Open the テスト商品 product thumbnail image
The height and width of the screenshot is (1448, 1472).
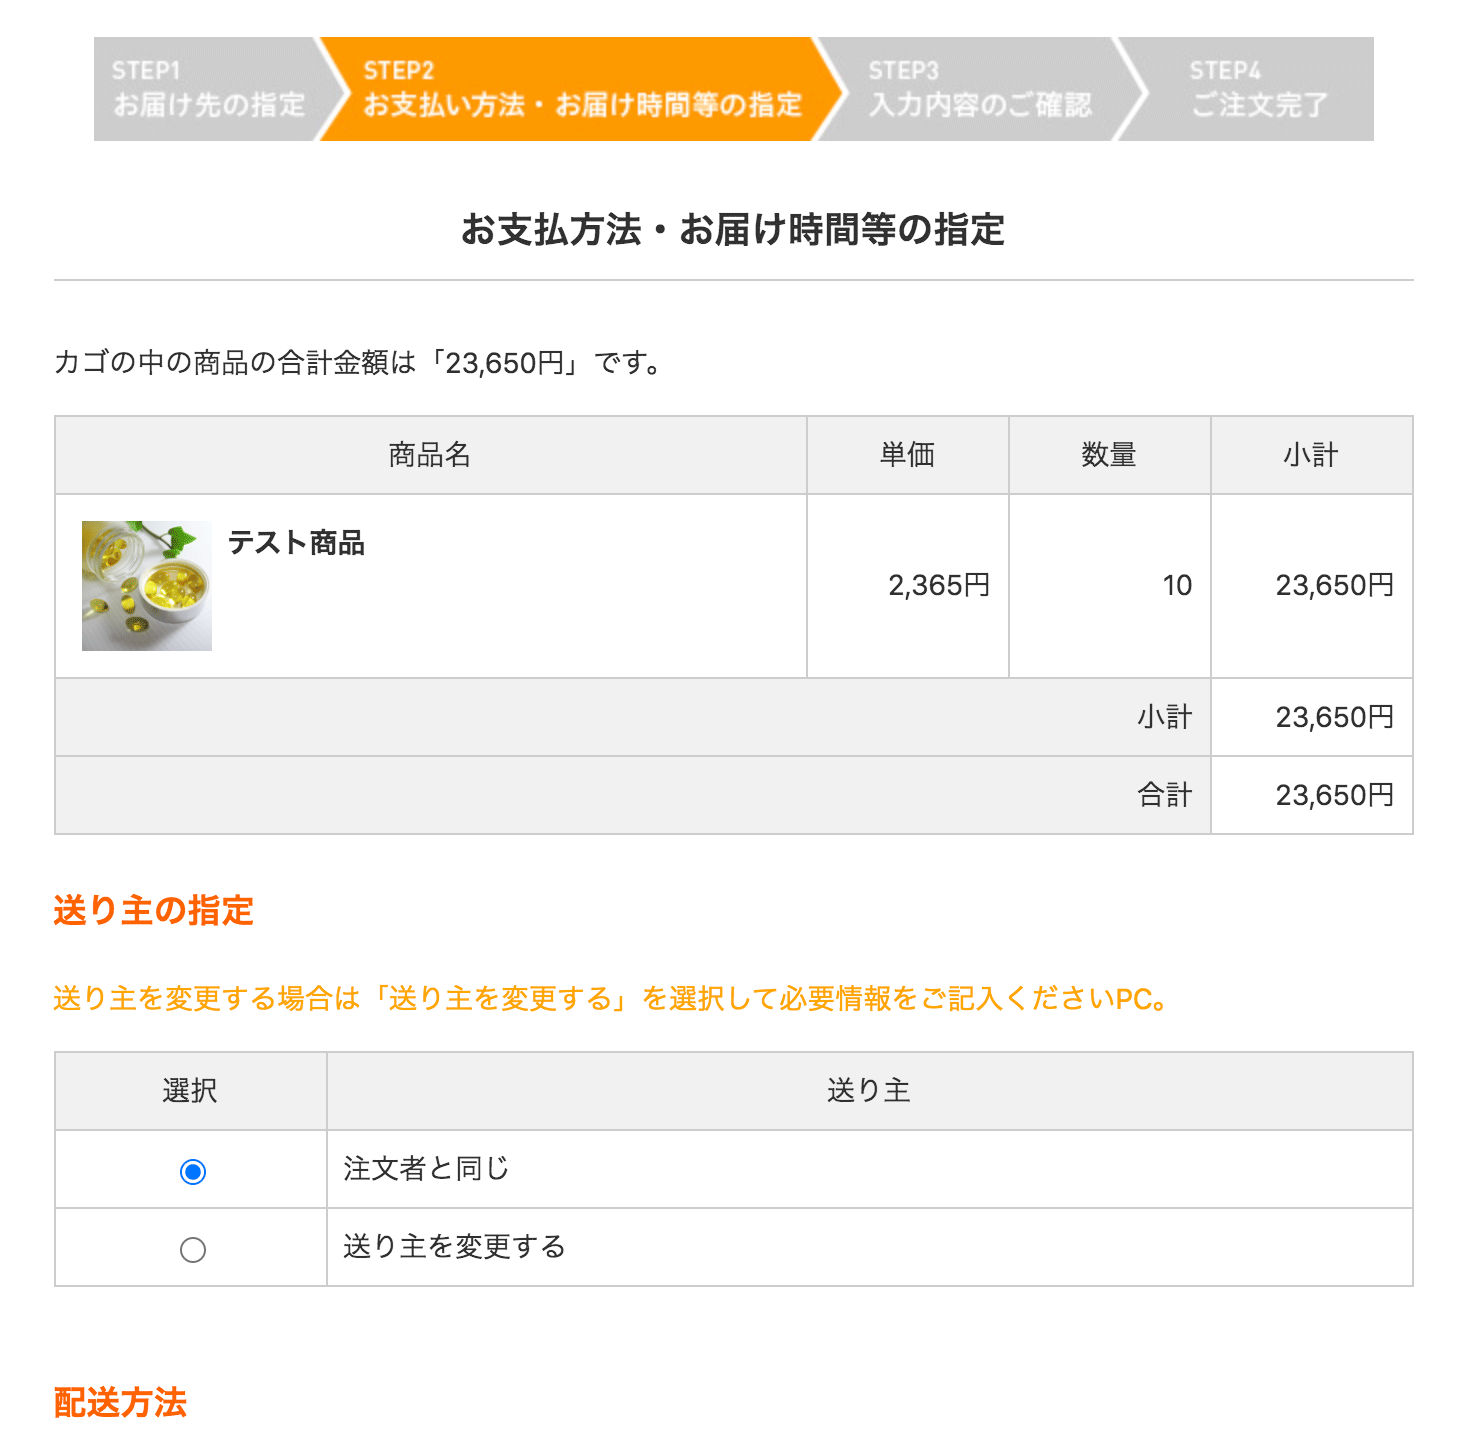tap(147, 586)
